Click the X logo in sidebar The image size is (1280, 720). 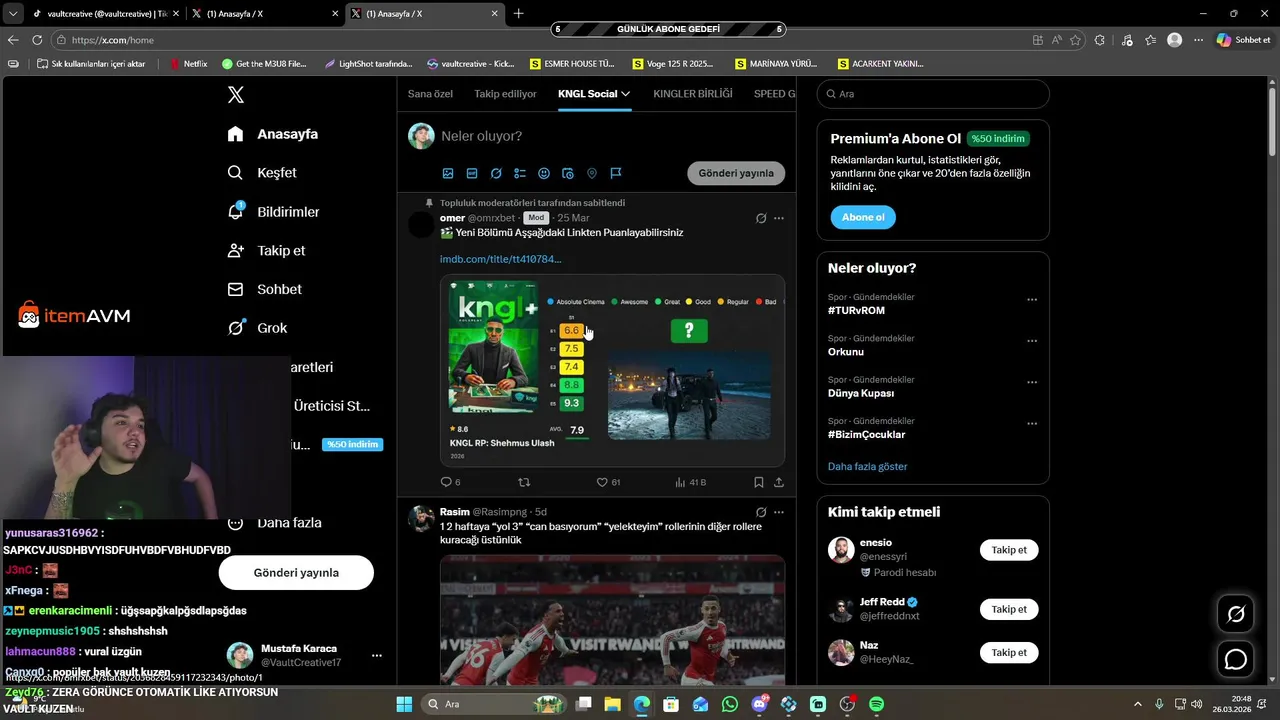(x=236, y=95)
